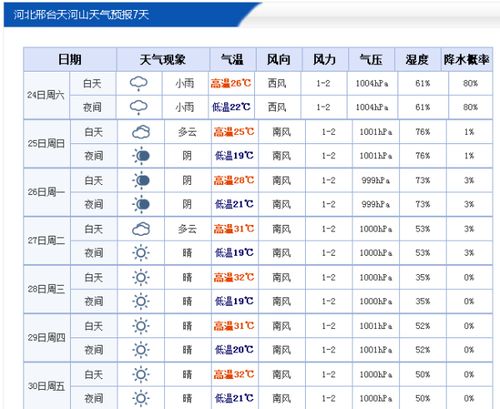Image resolution: width=500 pixels, height=409 pixels.
Task: Click 25日 夜间 低温19℃ value
Action: point(234,156)
